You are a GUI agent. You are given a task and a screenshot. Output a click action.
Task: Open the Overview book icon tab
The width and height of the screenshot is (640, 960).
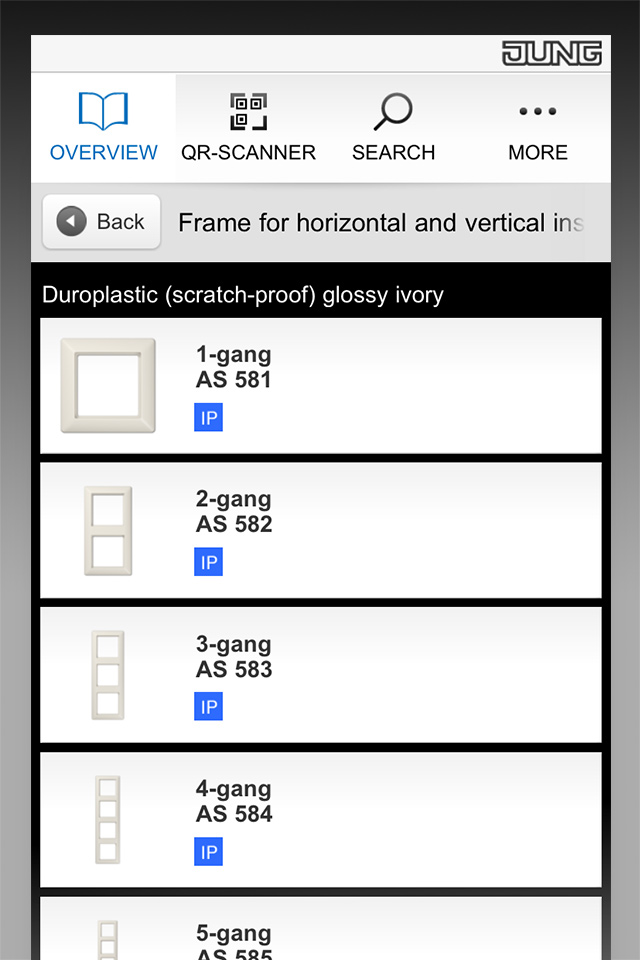(x=103, y=111)
